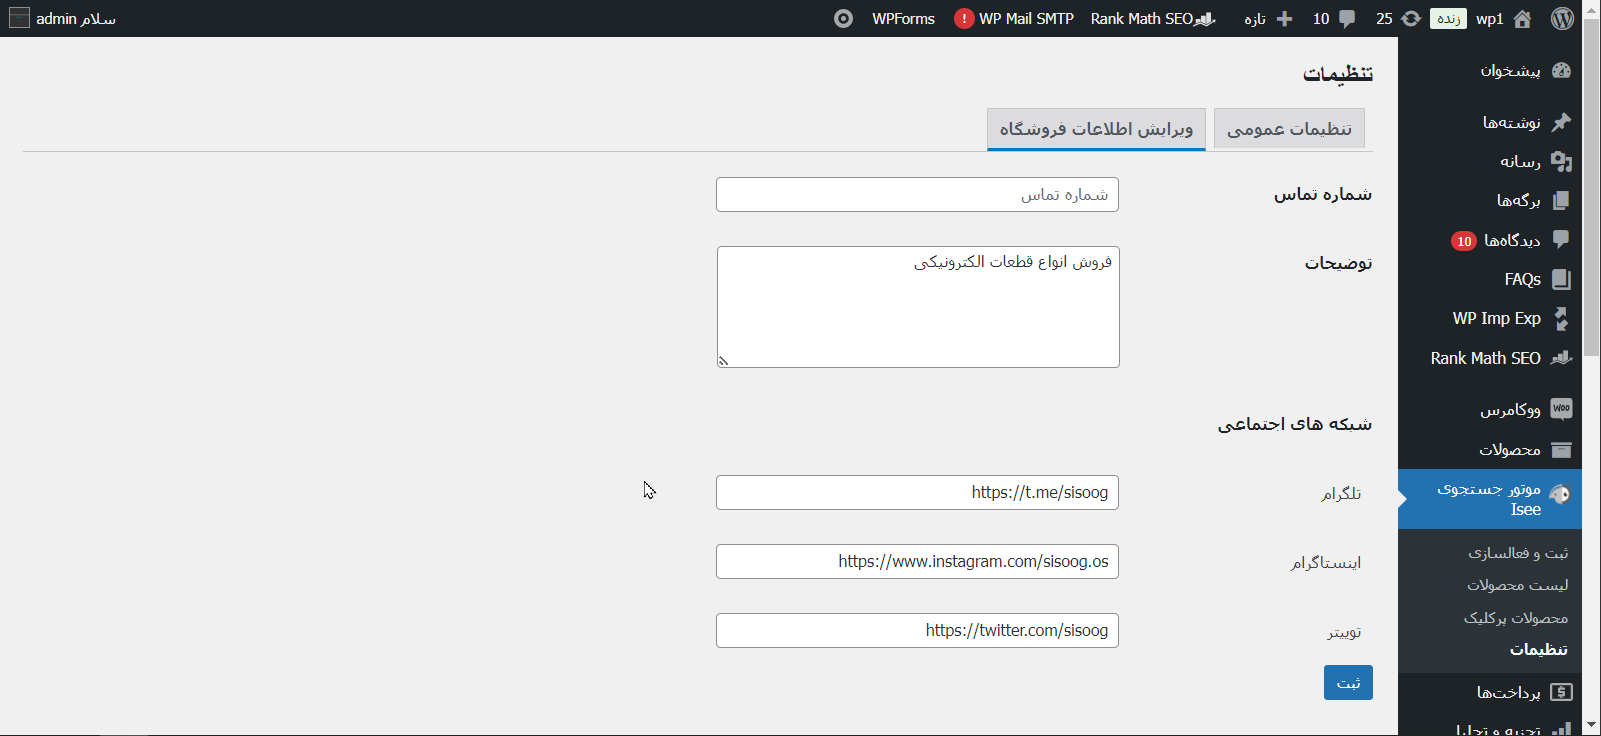Click the Isee search engine icon
1601x736 pixels.
coord(1560,494)
